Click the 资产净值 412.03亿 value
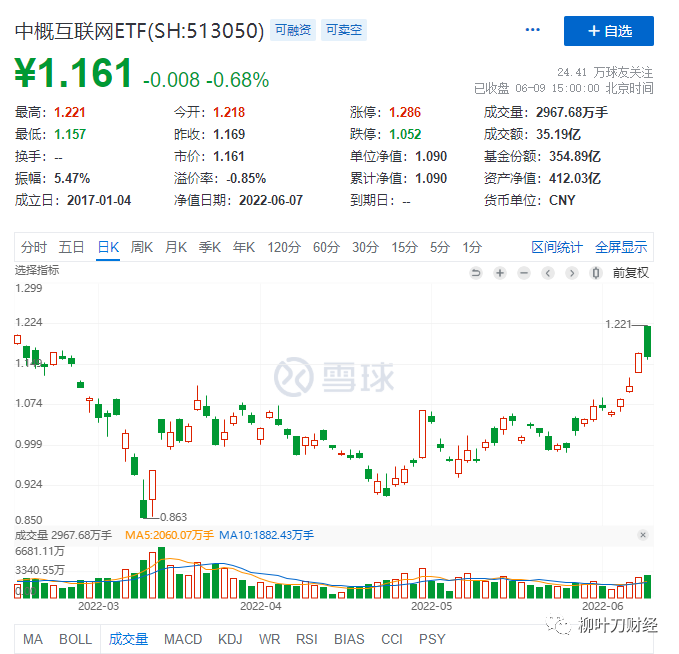This screenshot has width=679, height=654. [575, 178]
